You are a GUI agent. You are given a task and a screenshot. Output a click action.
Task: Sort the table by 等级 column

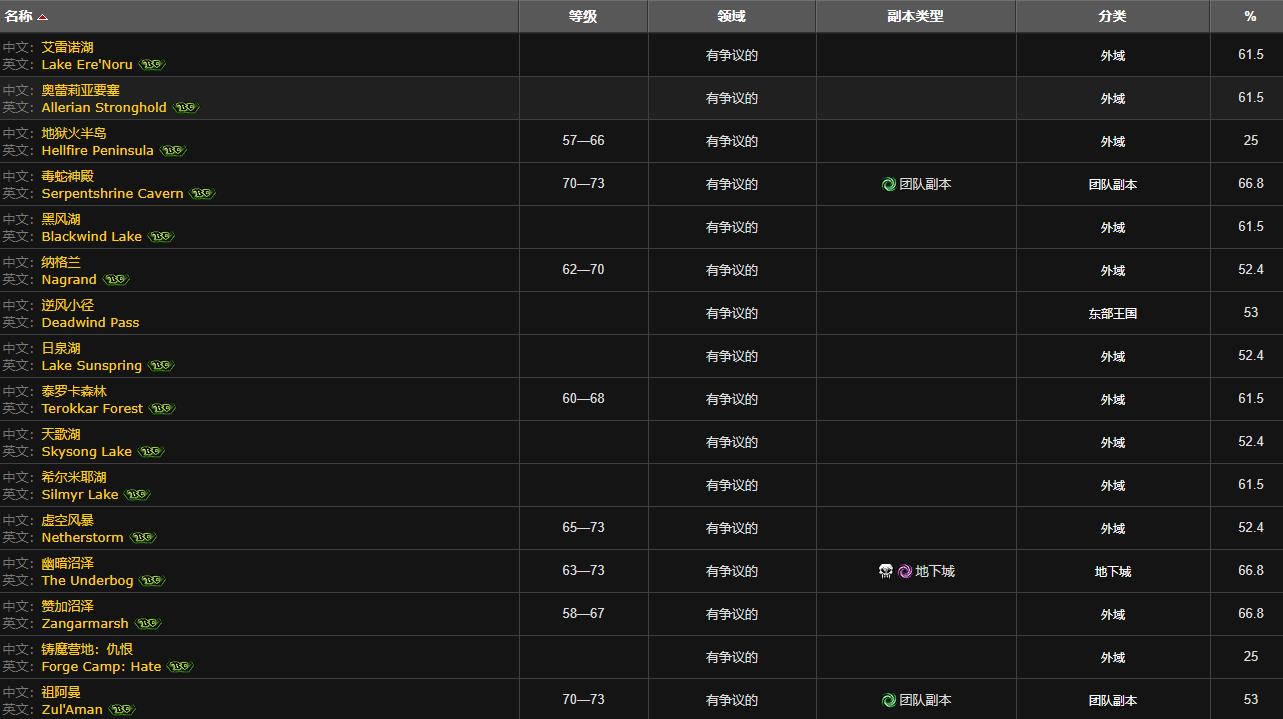tap(583, 17)
